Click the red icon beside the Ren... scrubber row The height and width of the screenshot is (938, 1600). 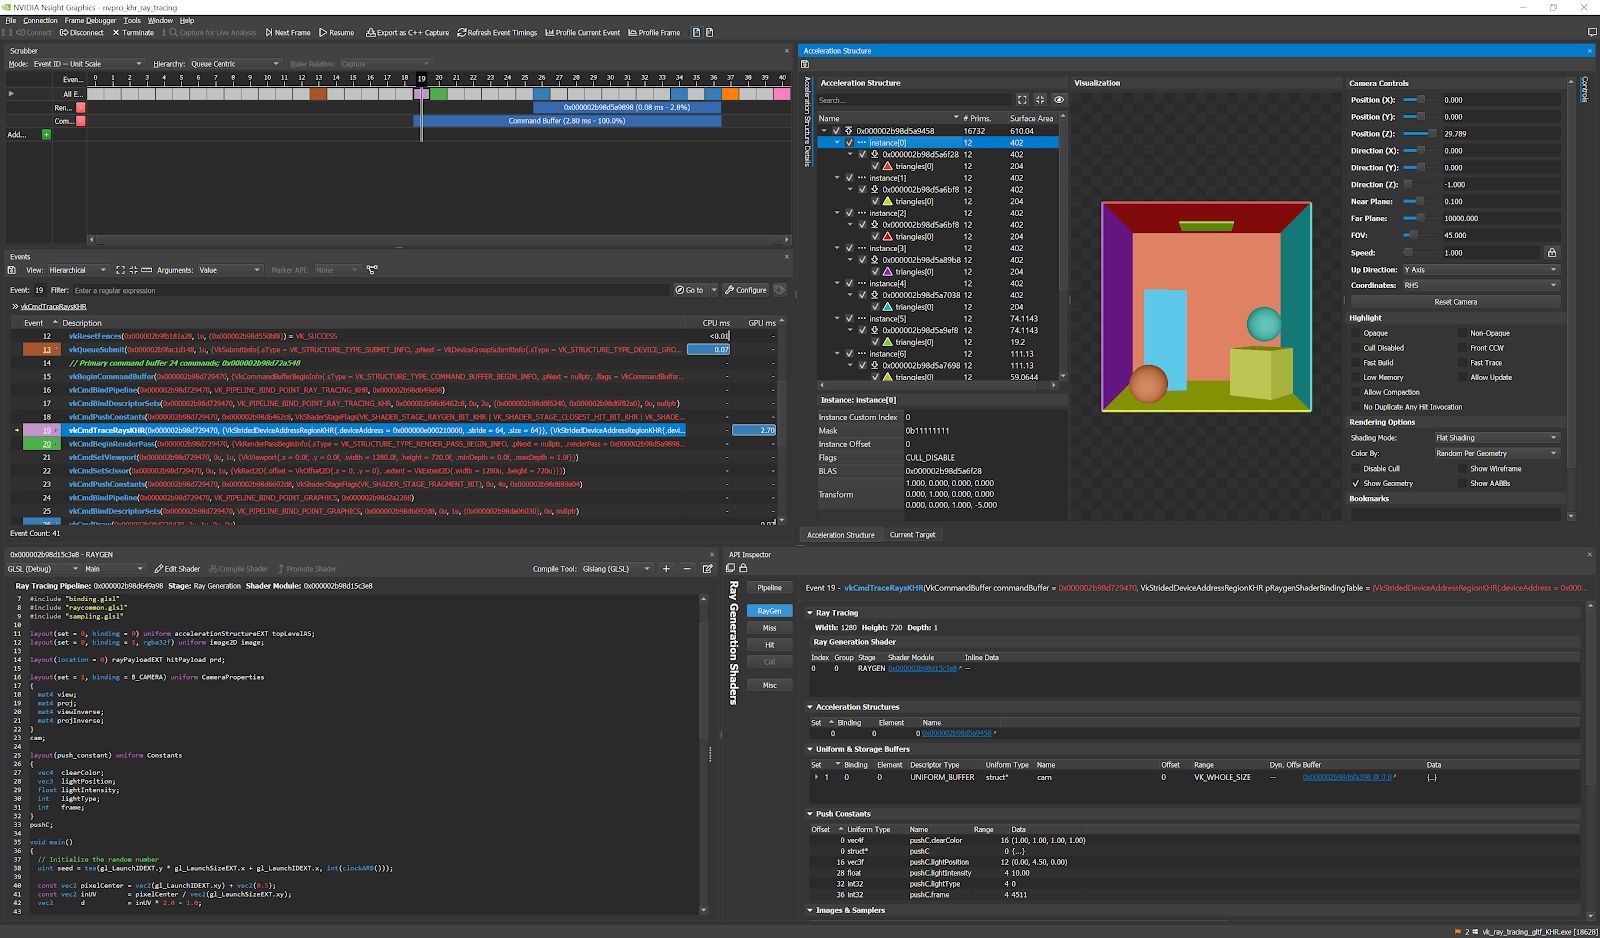[81, 107]
